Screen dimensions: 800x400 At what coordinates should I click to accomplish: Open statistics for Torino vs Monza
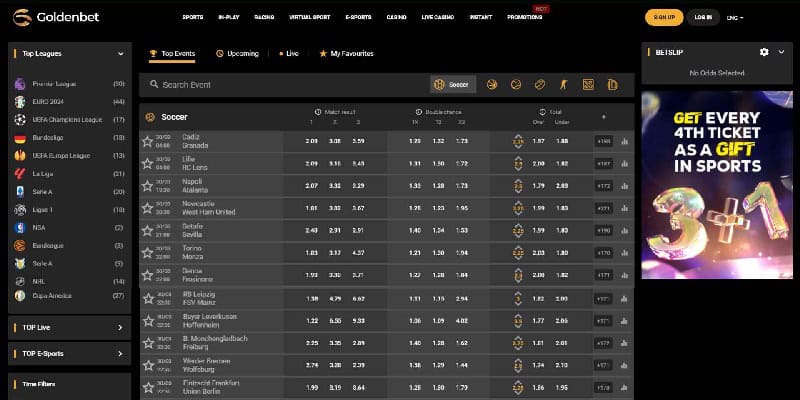[624, 253]
